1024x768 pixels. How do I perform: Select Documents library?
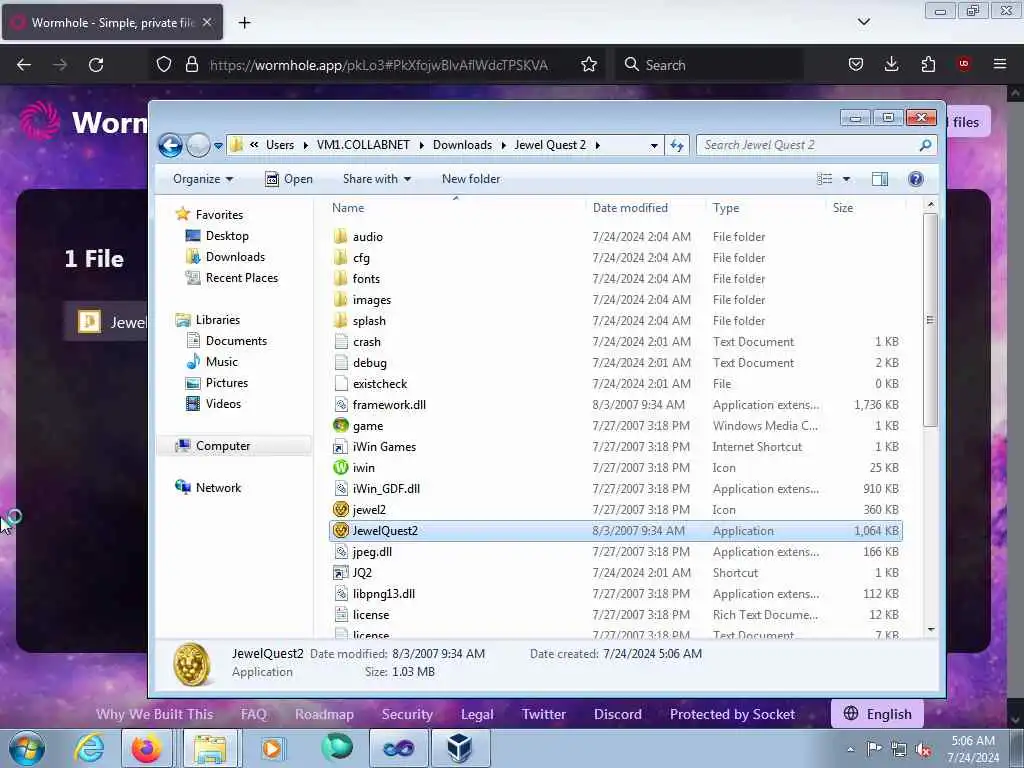tap(226, 341)
